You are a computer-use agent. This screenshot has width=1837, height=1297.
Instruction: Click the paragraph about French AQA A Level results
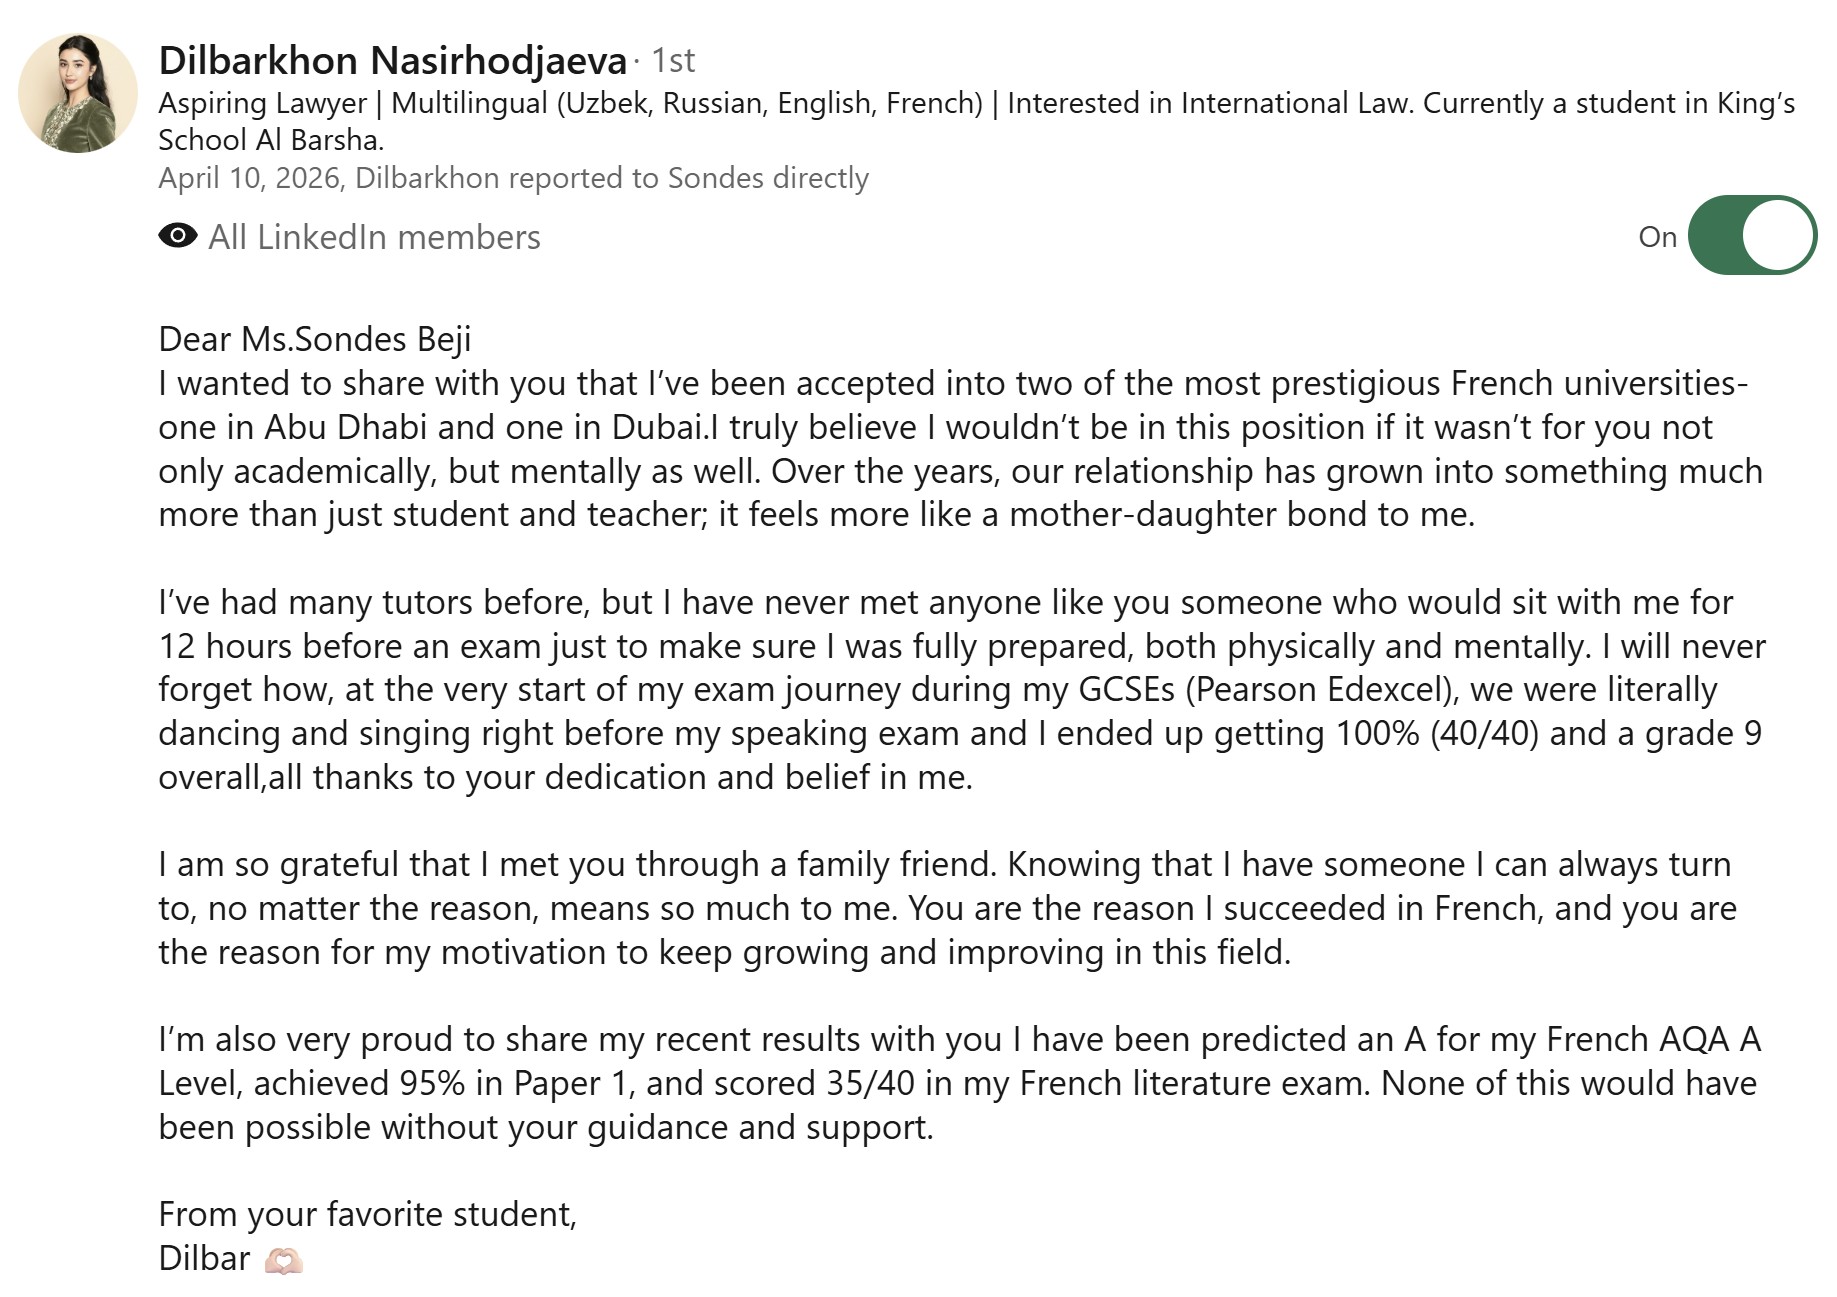pyautogui.click(x=959, y=1083)
